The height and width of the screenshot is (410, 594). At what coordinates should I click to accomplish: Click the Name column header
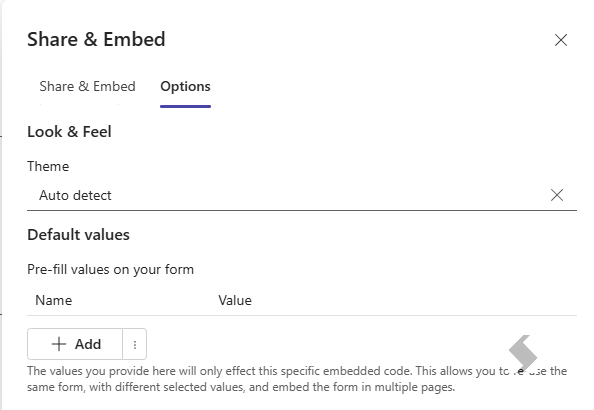coord(53,300)
